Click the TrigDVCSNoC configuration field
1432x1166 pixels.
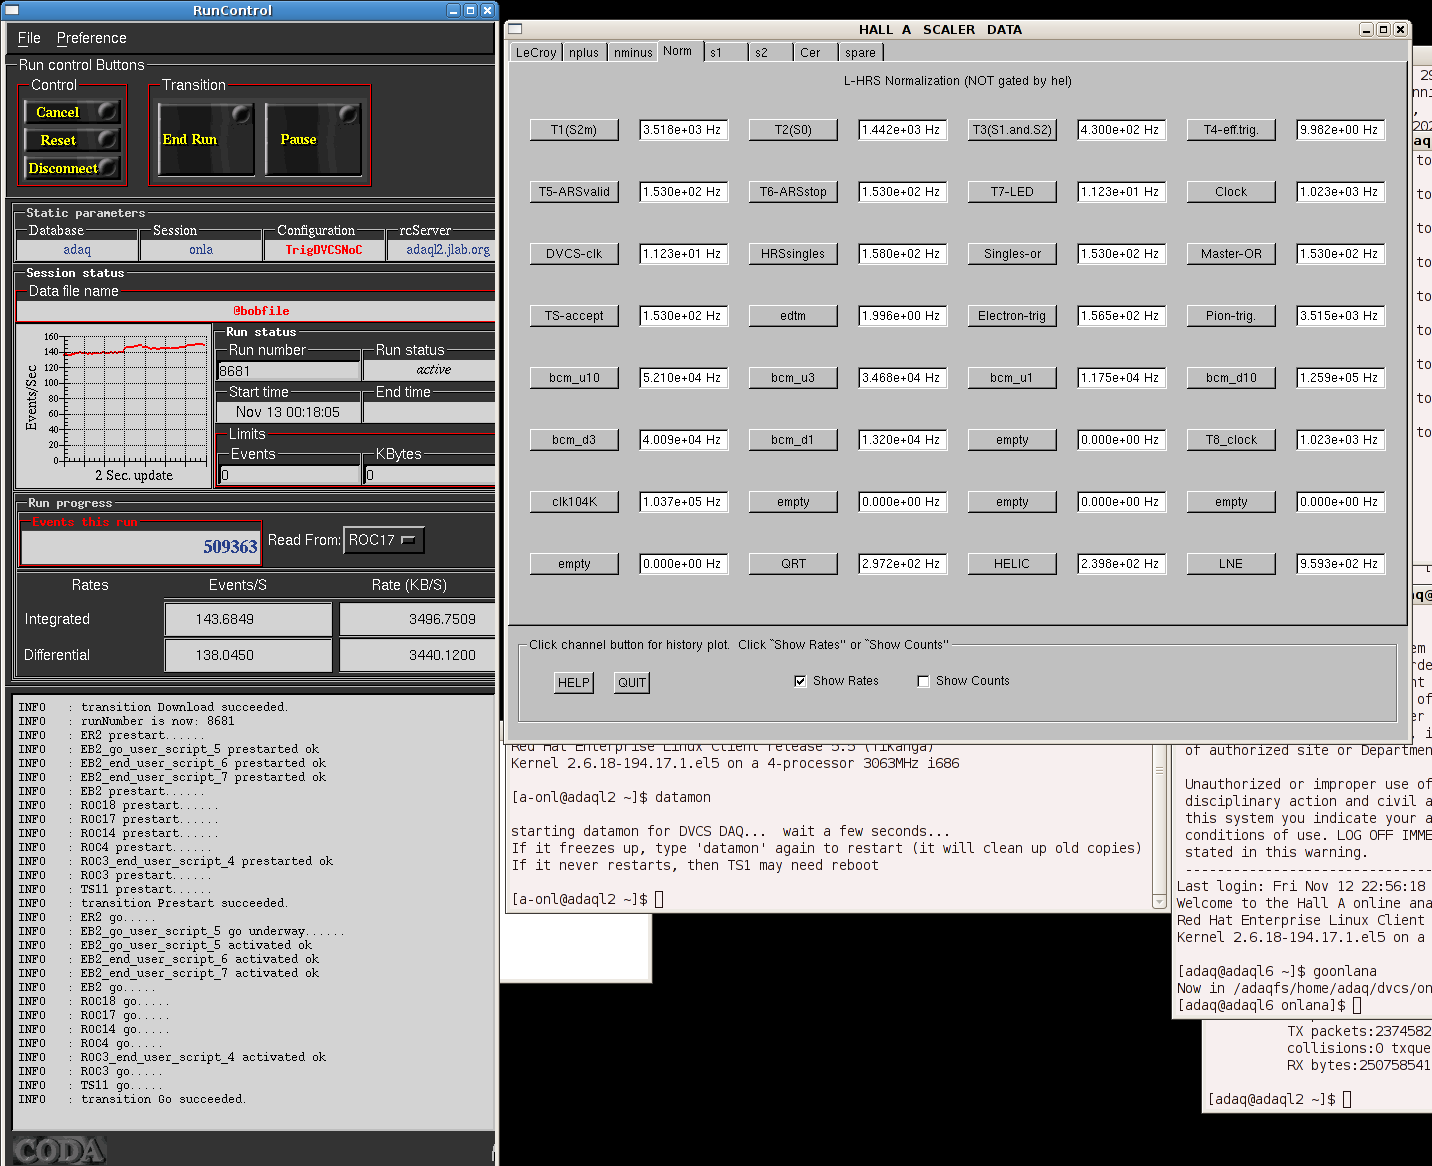tap(324, 250)
